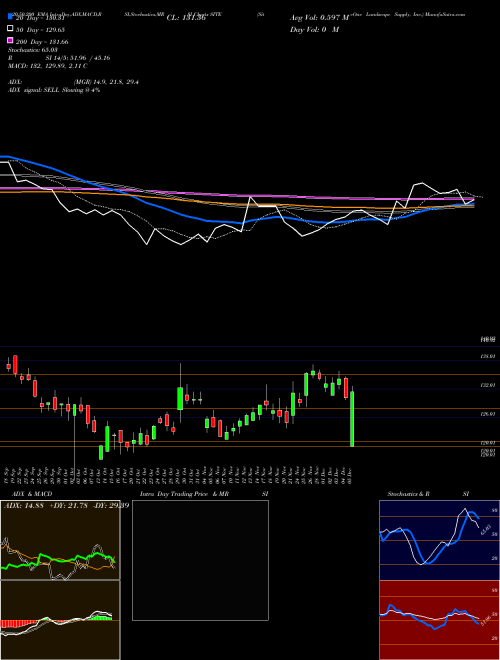Click the 'Avg Vol: 0.597 M' text
The height and width of the screenshot is (660, 500).
tap(319, 18)
